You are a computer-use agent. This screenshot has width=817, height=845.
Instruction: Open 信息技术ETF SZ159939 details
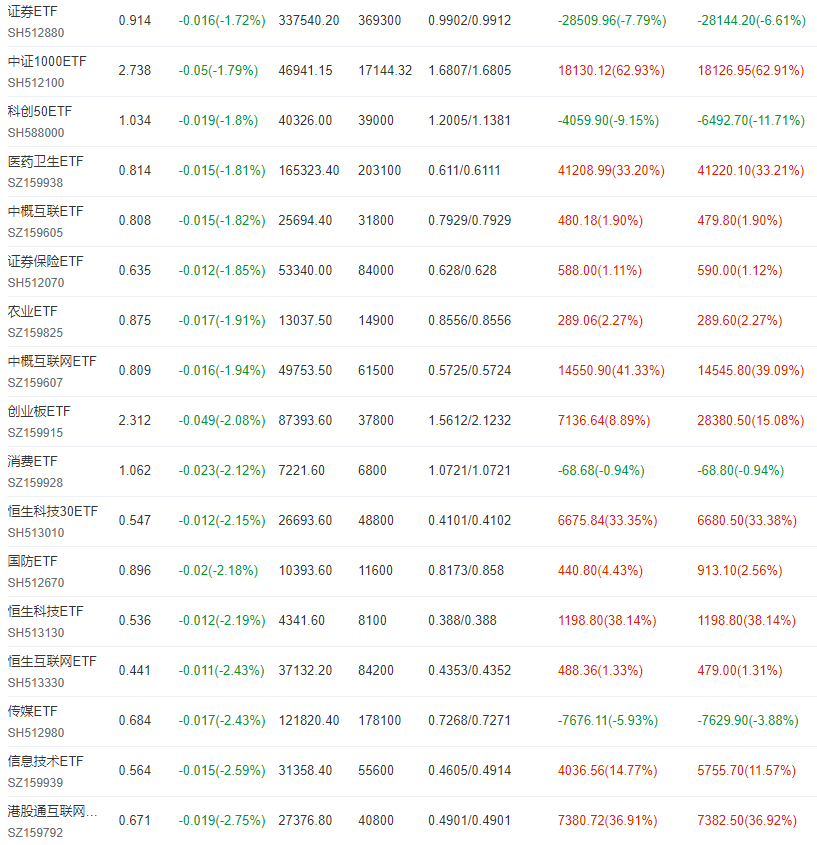(x=44, y=760)
